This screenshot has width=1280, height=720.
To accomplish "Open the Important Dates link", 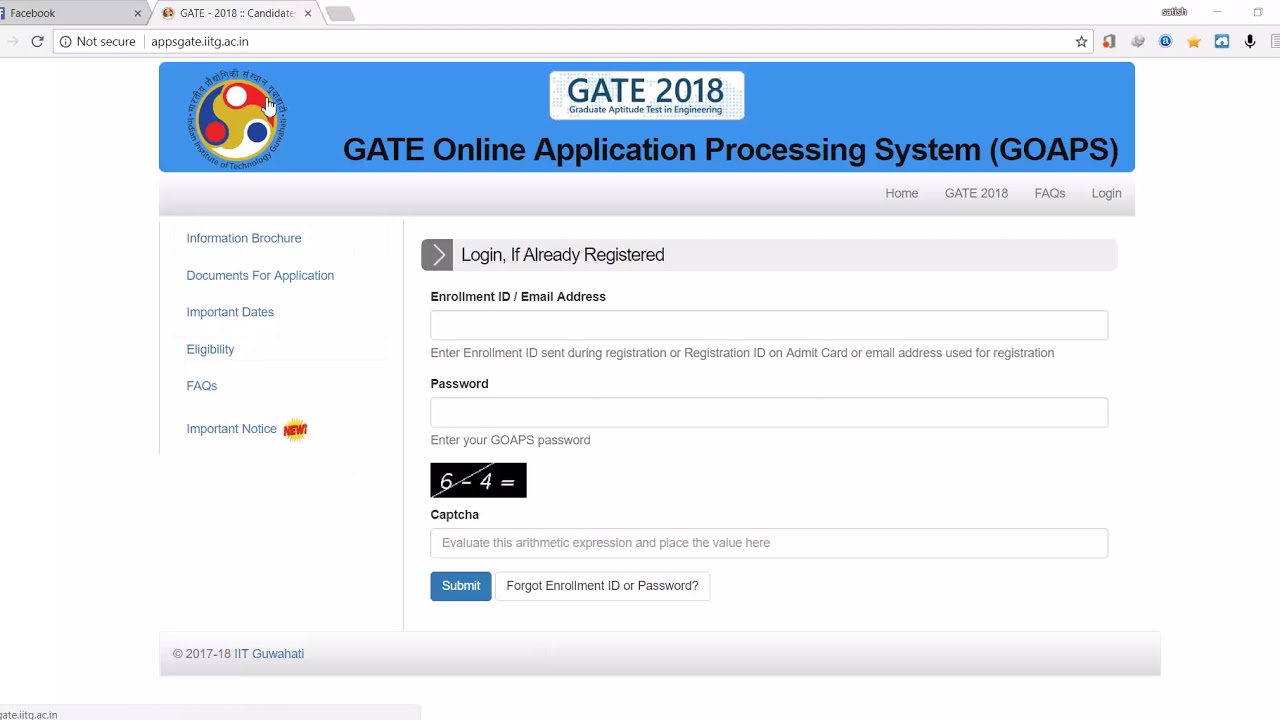I will [x=230, y=312].
